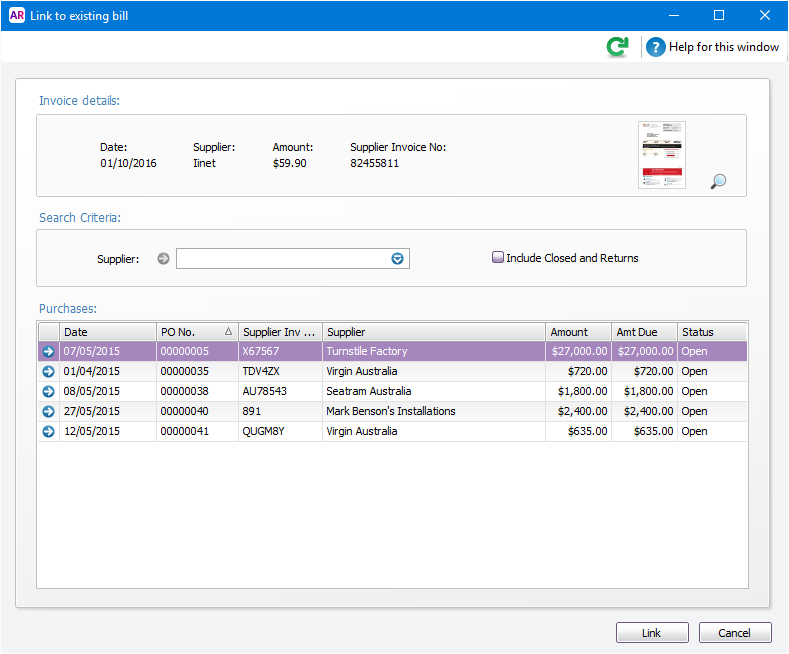Open the invoice document thumbnail
Screen dimensions: 789x654
point(662,155)
